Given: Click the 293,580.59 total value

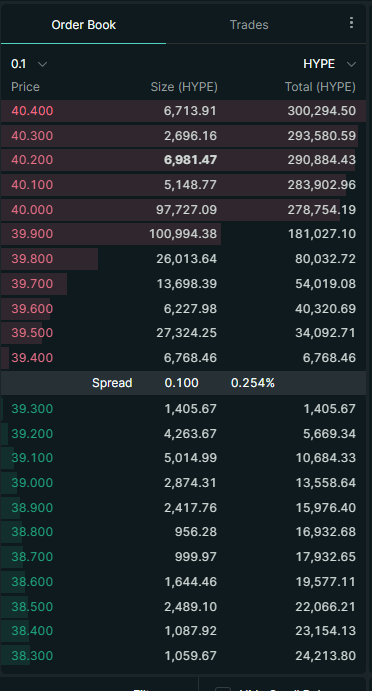Looking at the screenshot, I should [x=321, y=135].
